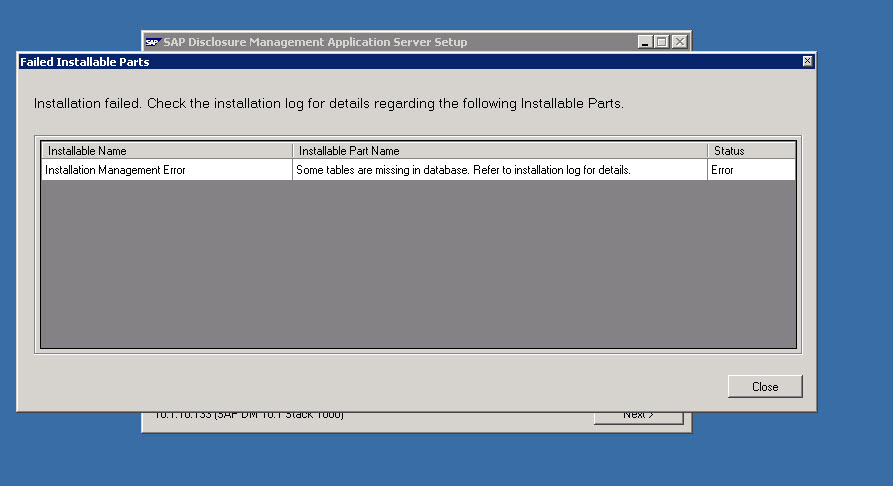
Task: Sort by the Status column header
Action: click(x=751, y=150)
